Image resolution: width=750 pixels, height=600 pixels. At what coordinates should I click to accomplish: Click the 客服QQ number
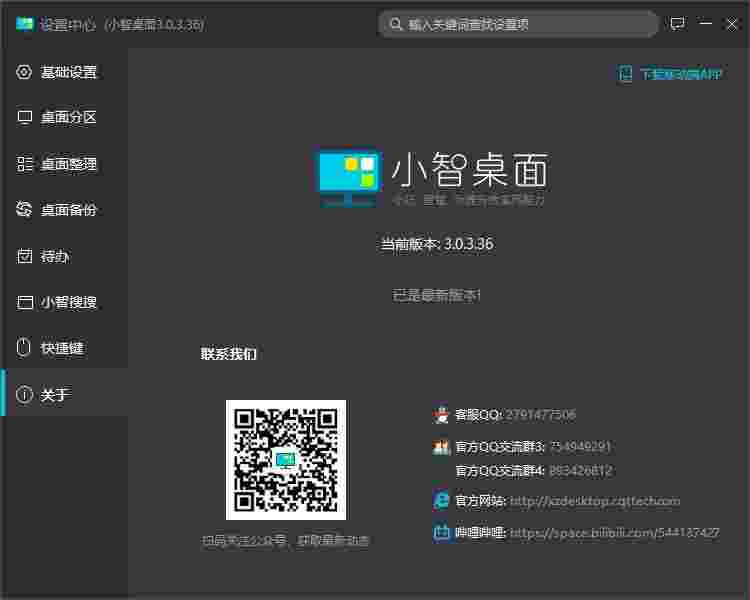pyautogui.click(x=540, y=414)
